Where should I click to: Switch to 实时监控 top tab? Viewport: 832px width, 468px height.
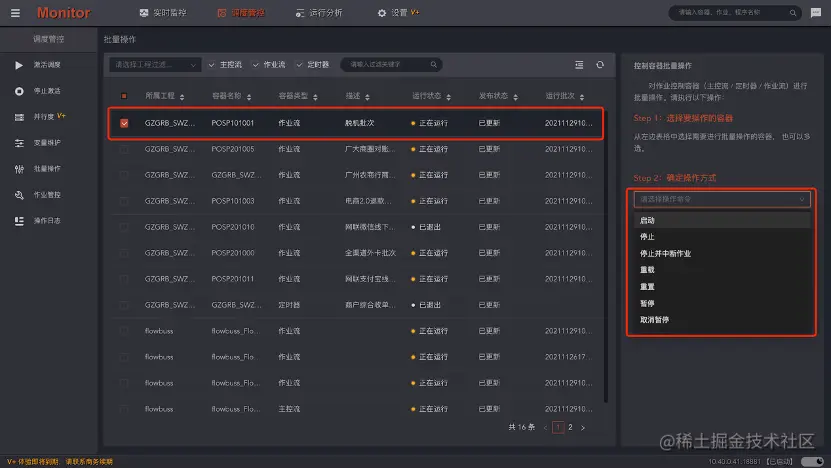(x=163, y=13)
